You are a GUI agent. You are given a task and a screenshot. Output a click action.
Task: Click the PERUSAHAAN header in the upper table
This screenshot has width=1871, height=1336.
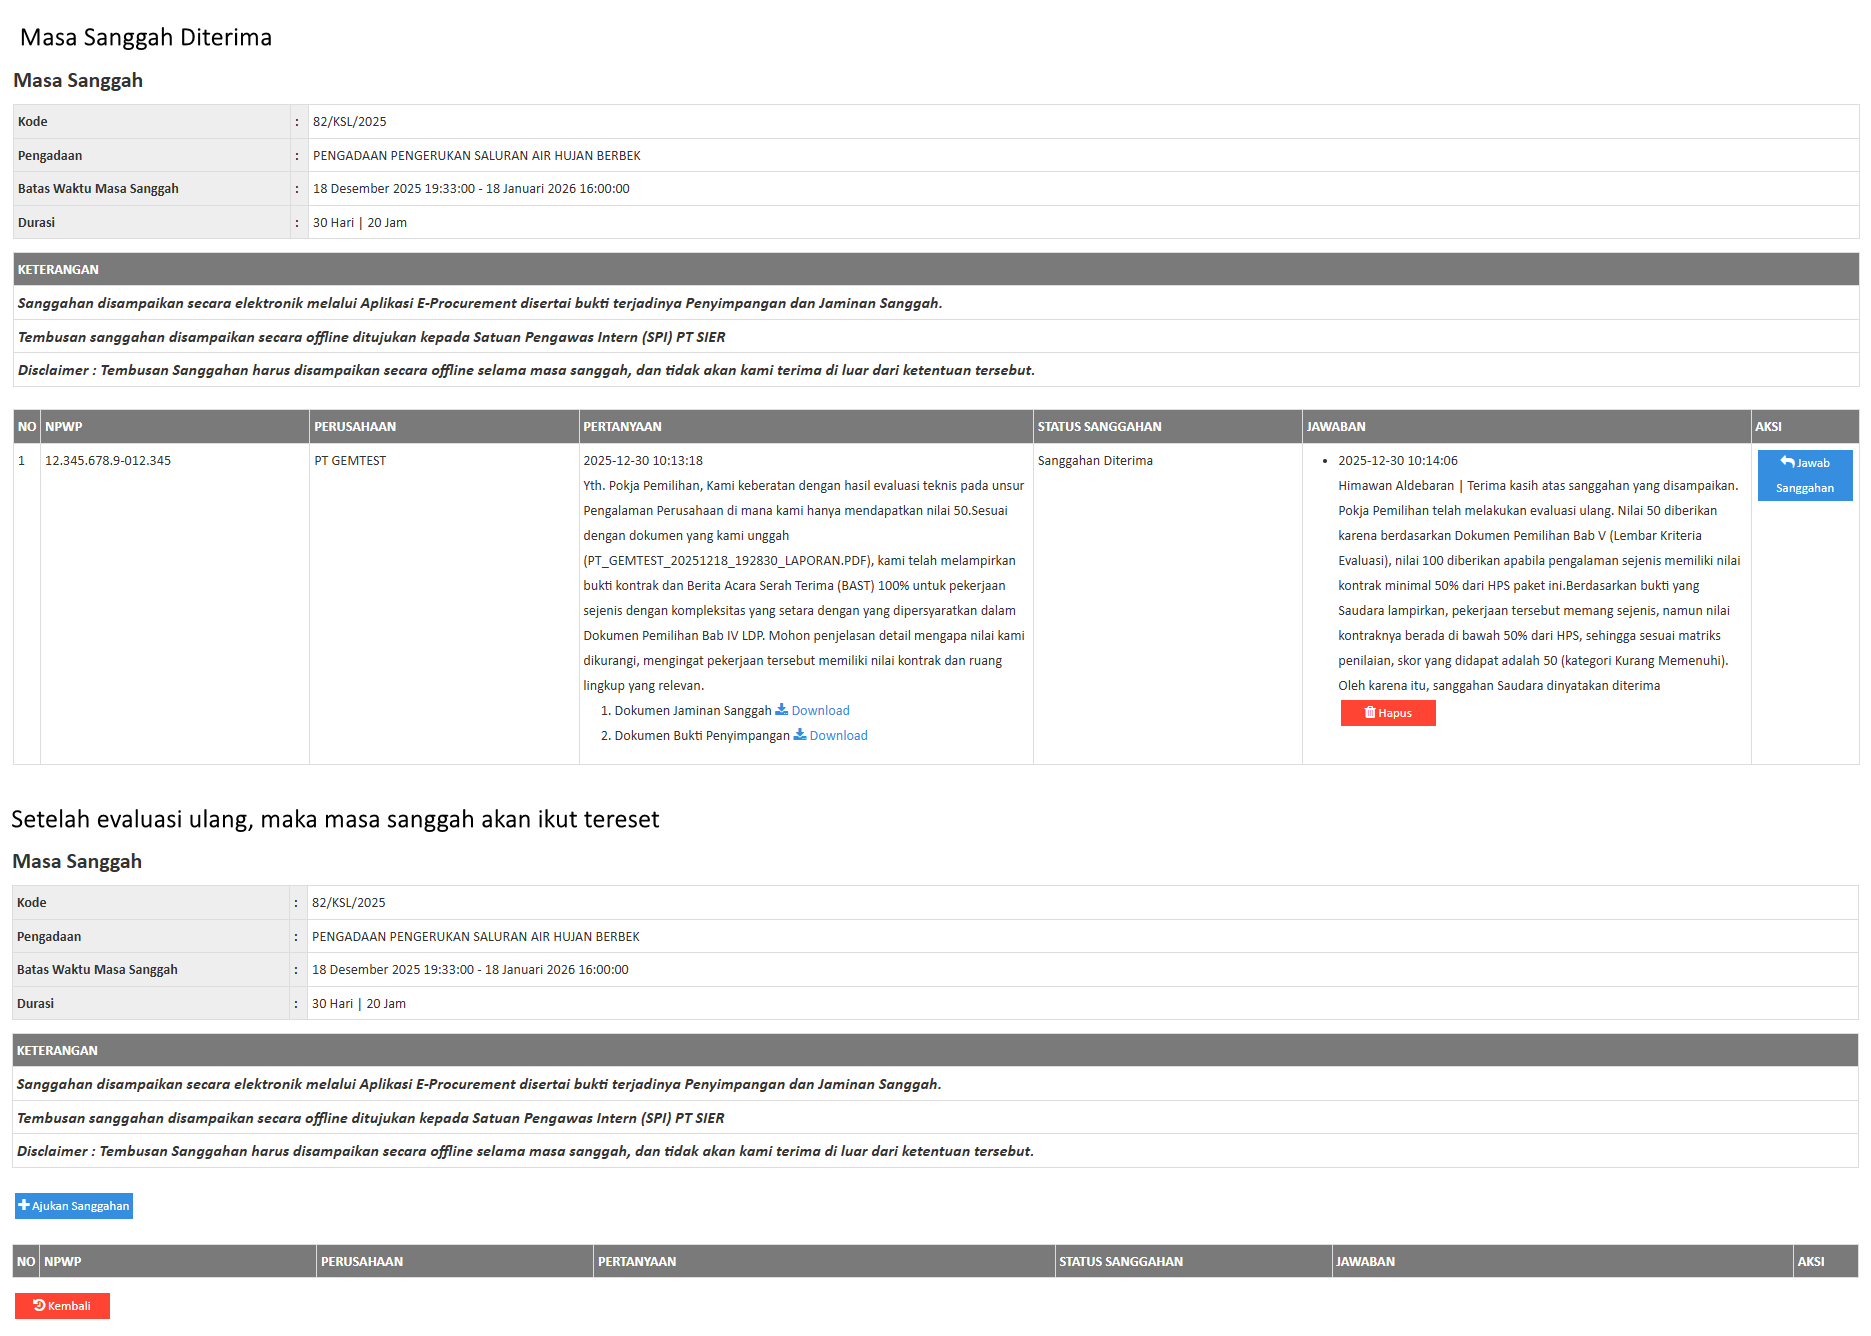[x=355, y=427]
